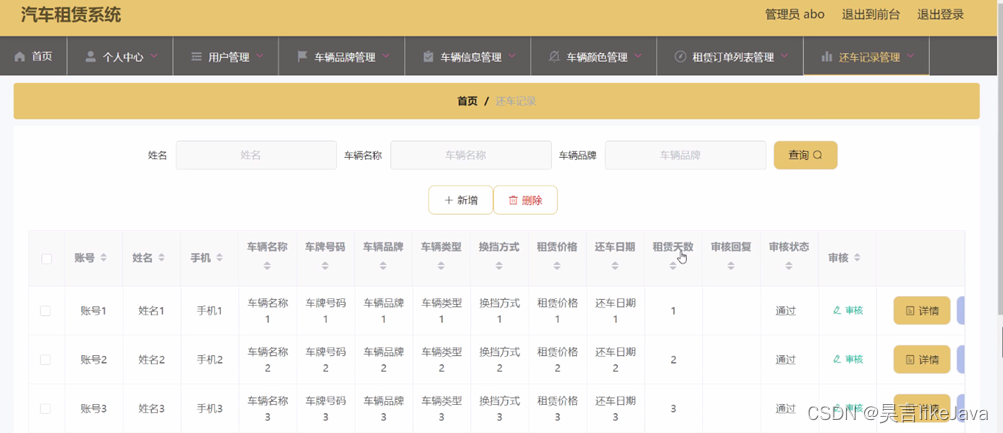The image size is (1003, 433).
Task: Click the 管理员 abo account text
Action: pyautogui.click(x=794, y=15)
